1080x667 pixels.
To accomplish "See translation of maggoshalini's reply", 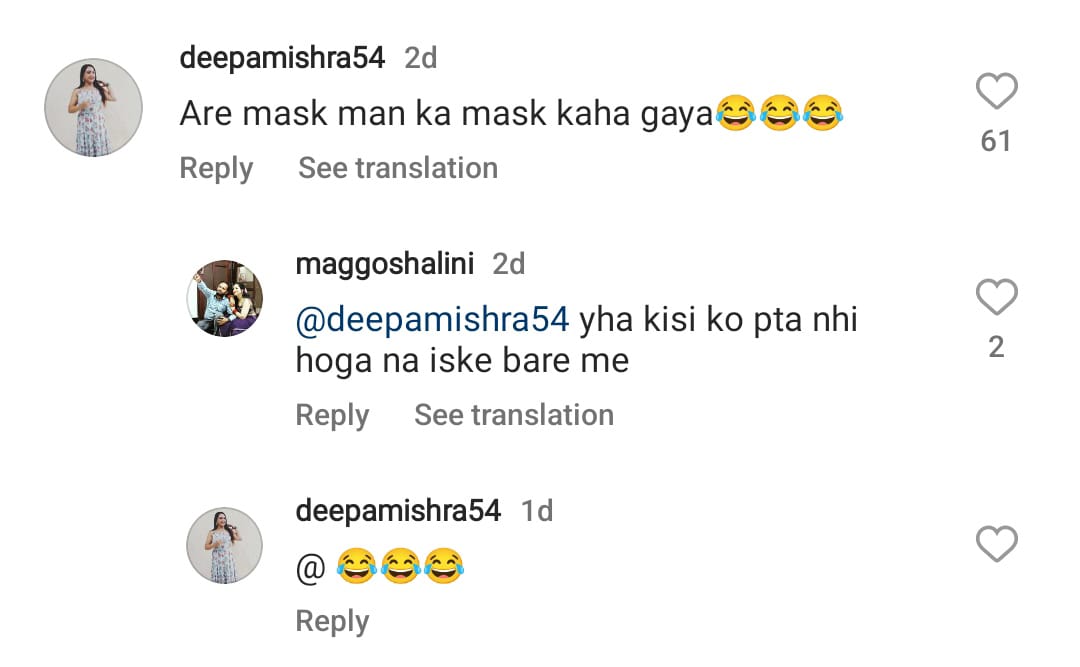I will 514,415.
